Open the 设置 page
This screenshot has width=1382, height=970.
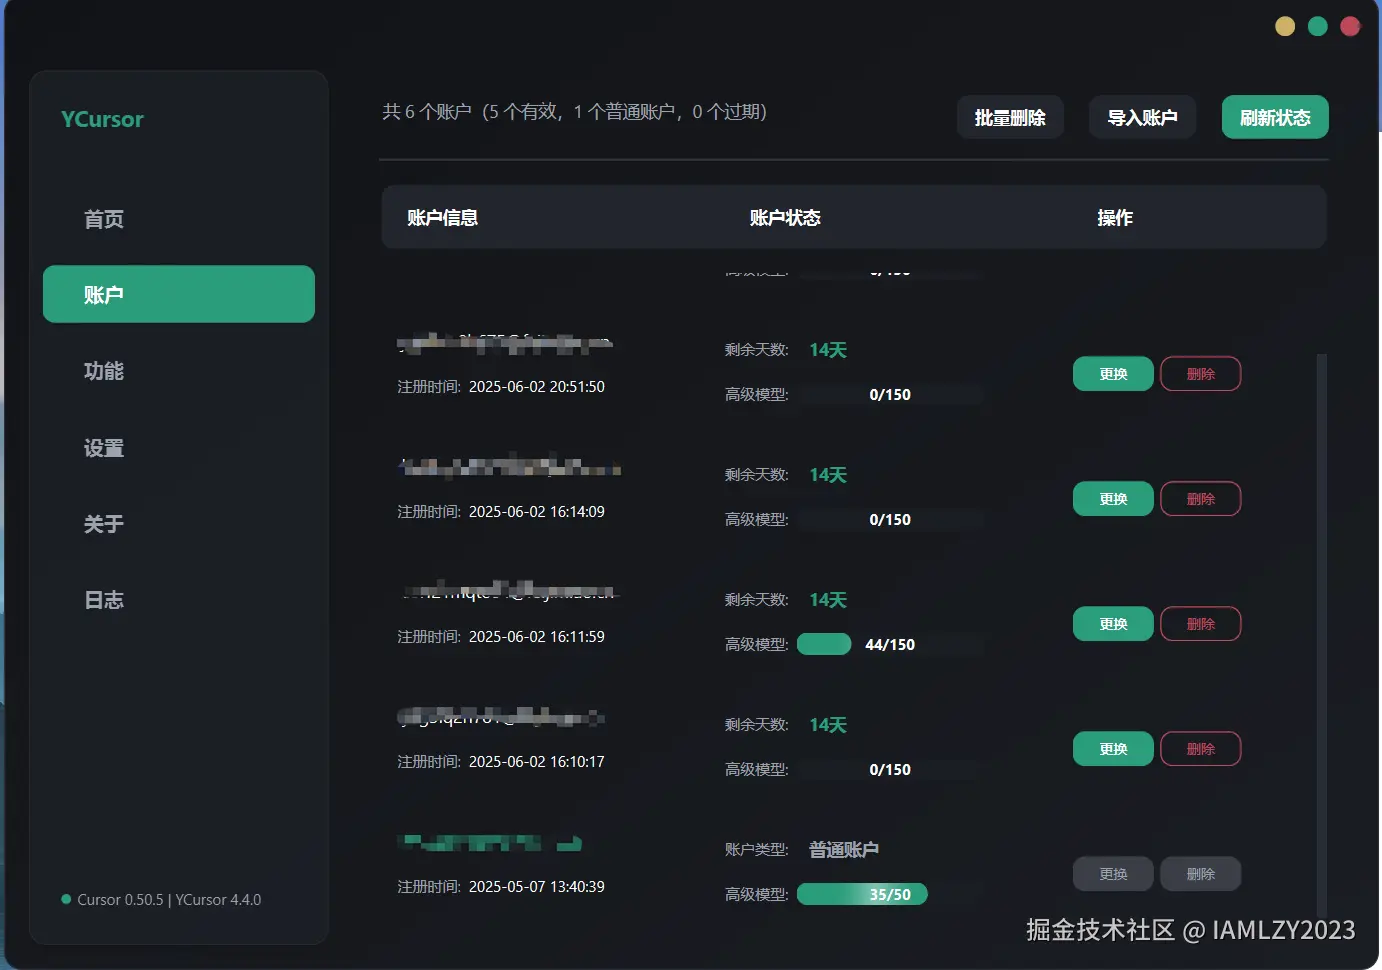pos(103,447)
